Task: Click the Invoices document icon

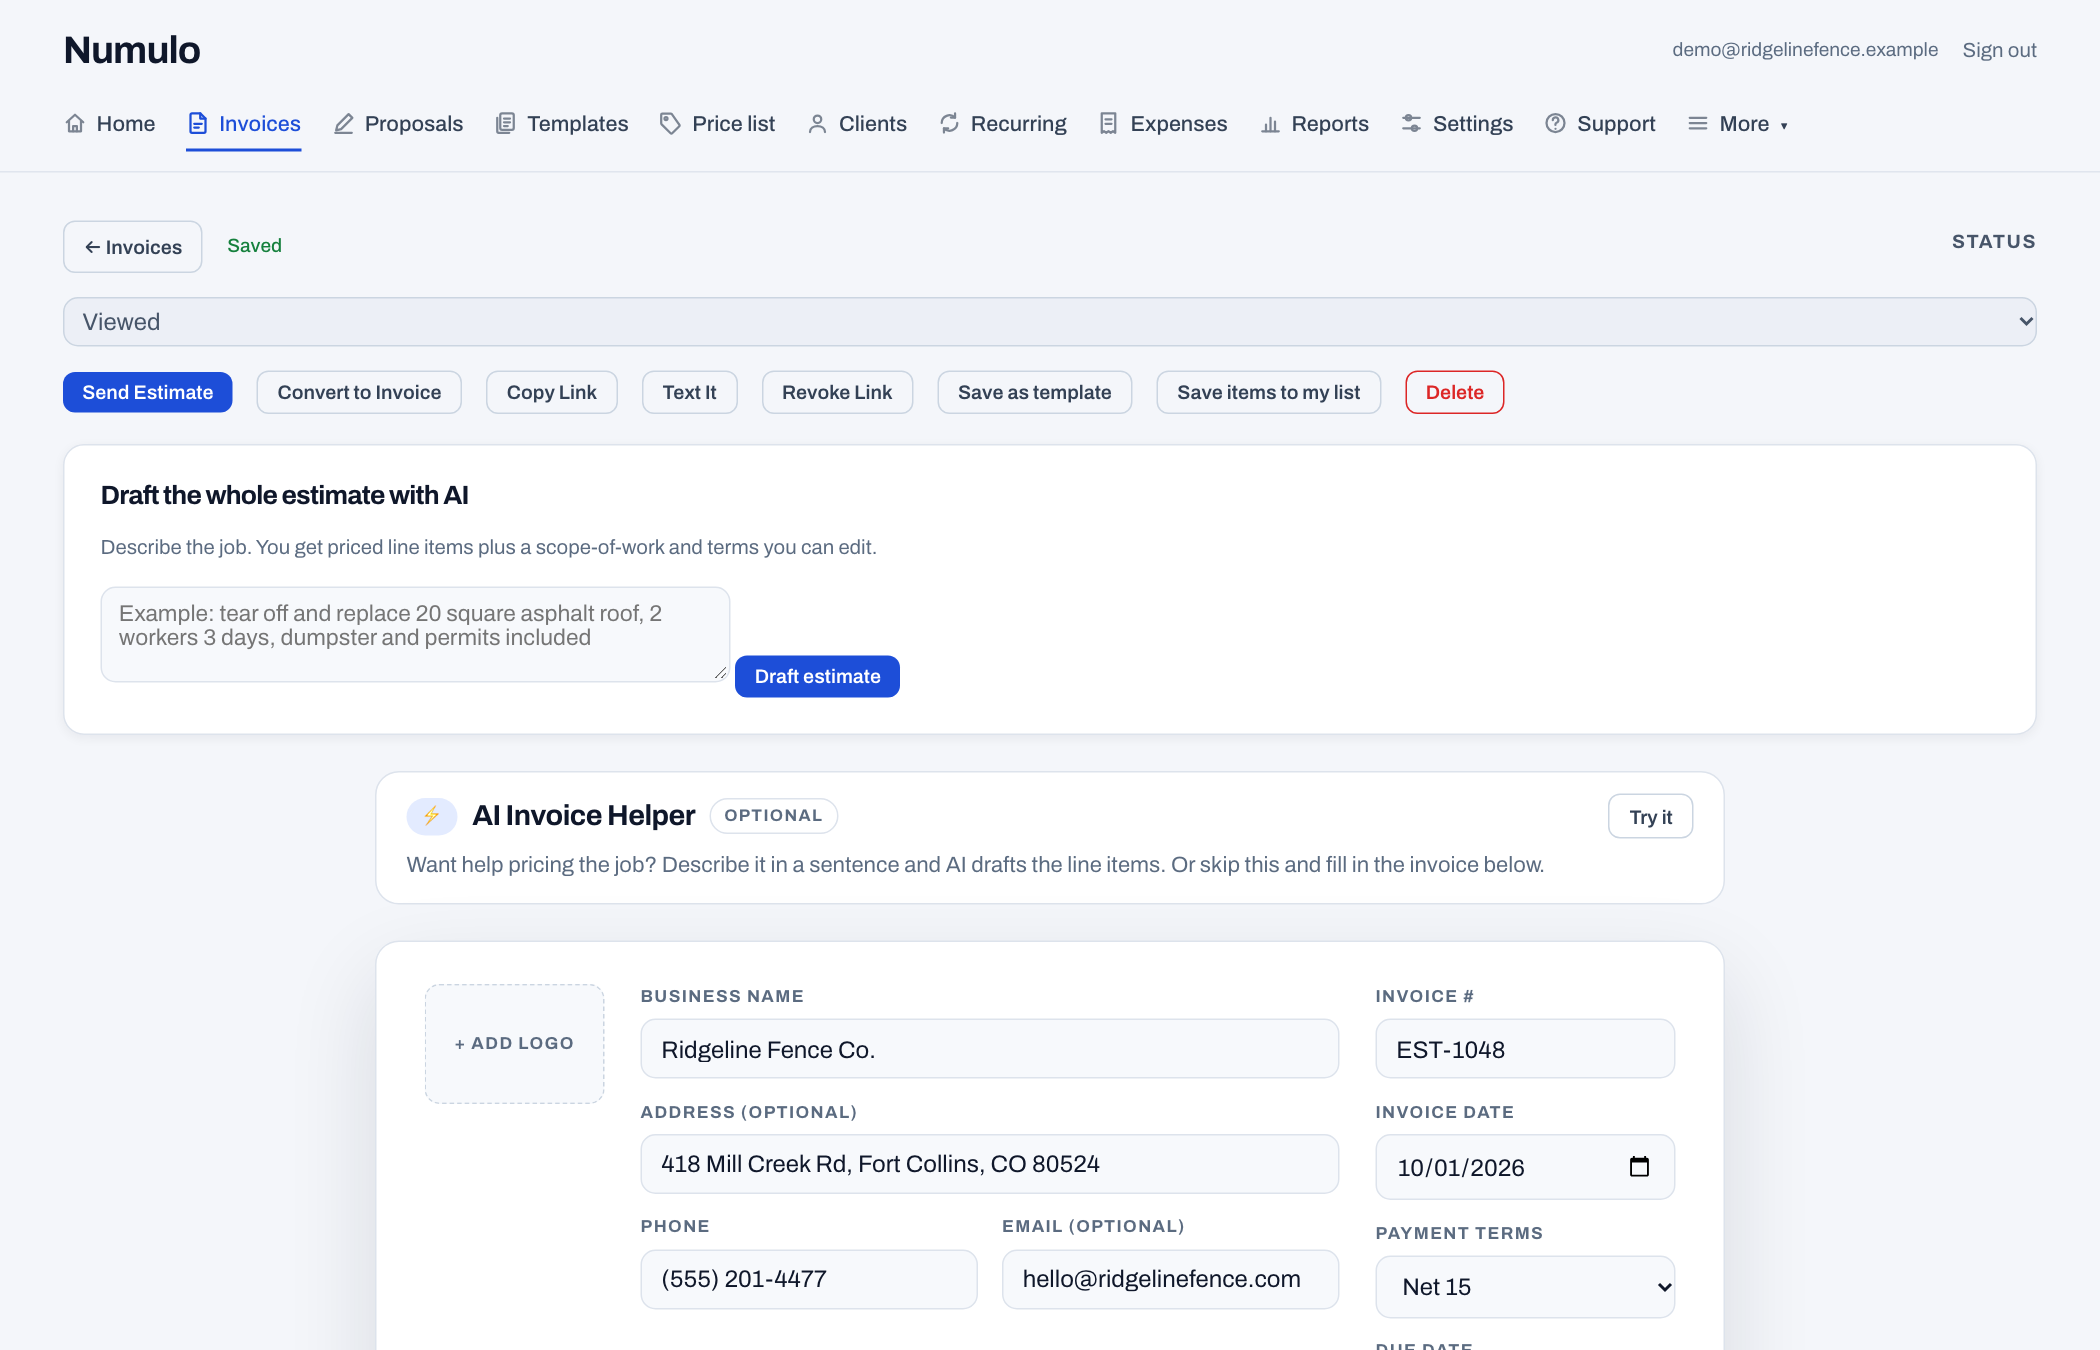Action: [198, 124]
